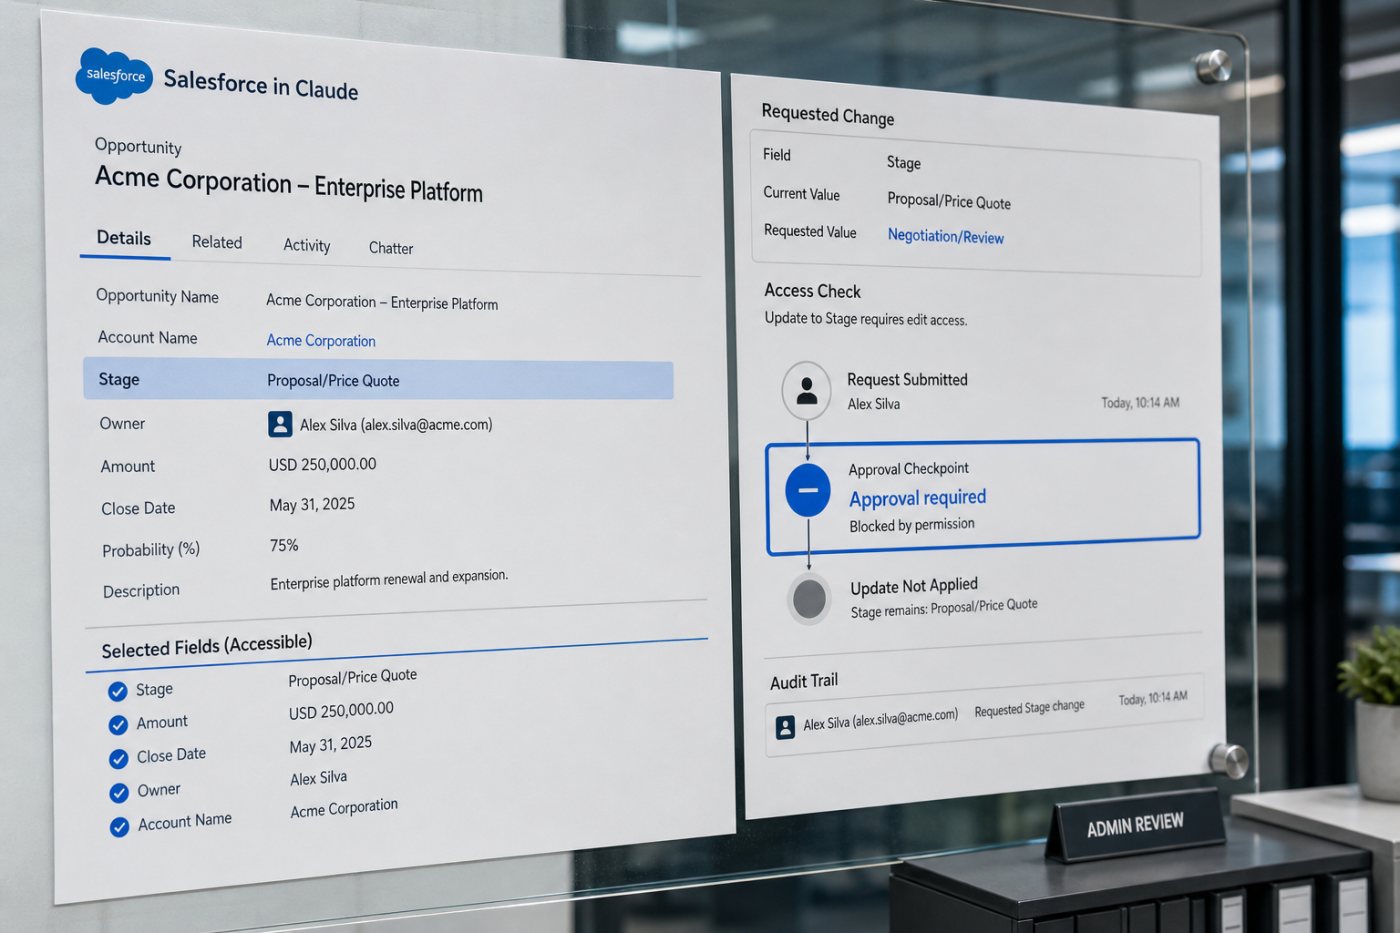Viewport: 1400px width, 933px height.
Task: Click Proposal/Price Quote in Selected Fields
Action: tap(353, 678)
